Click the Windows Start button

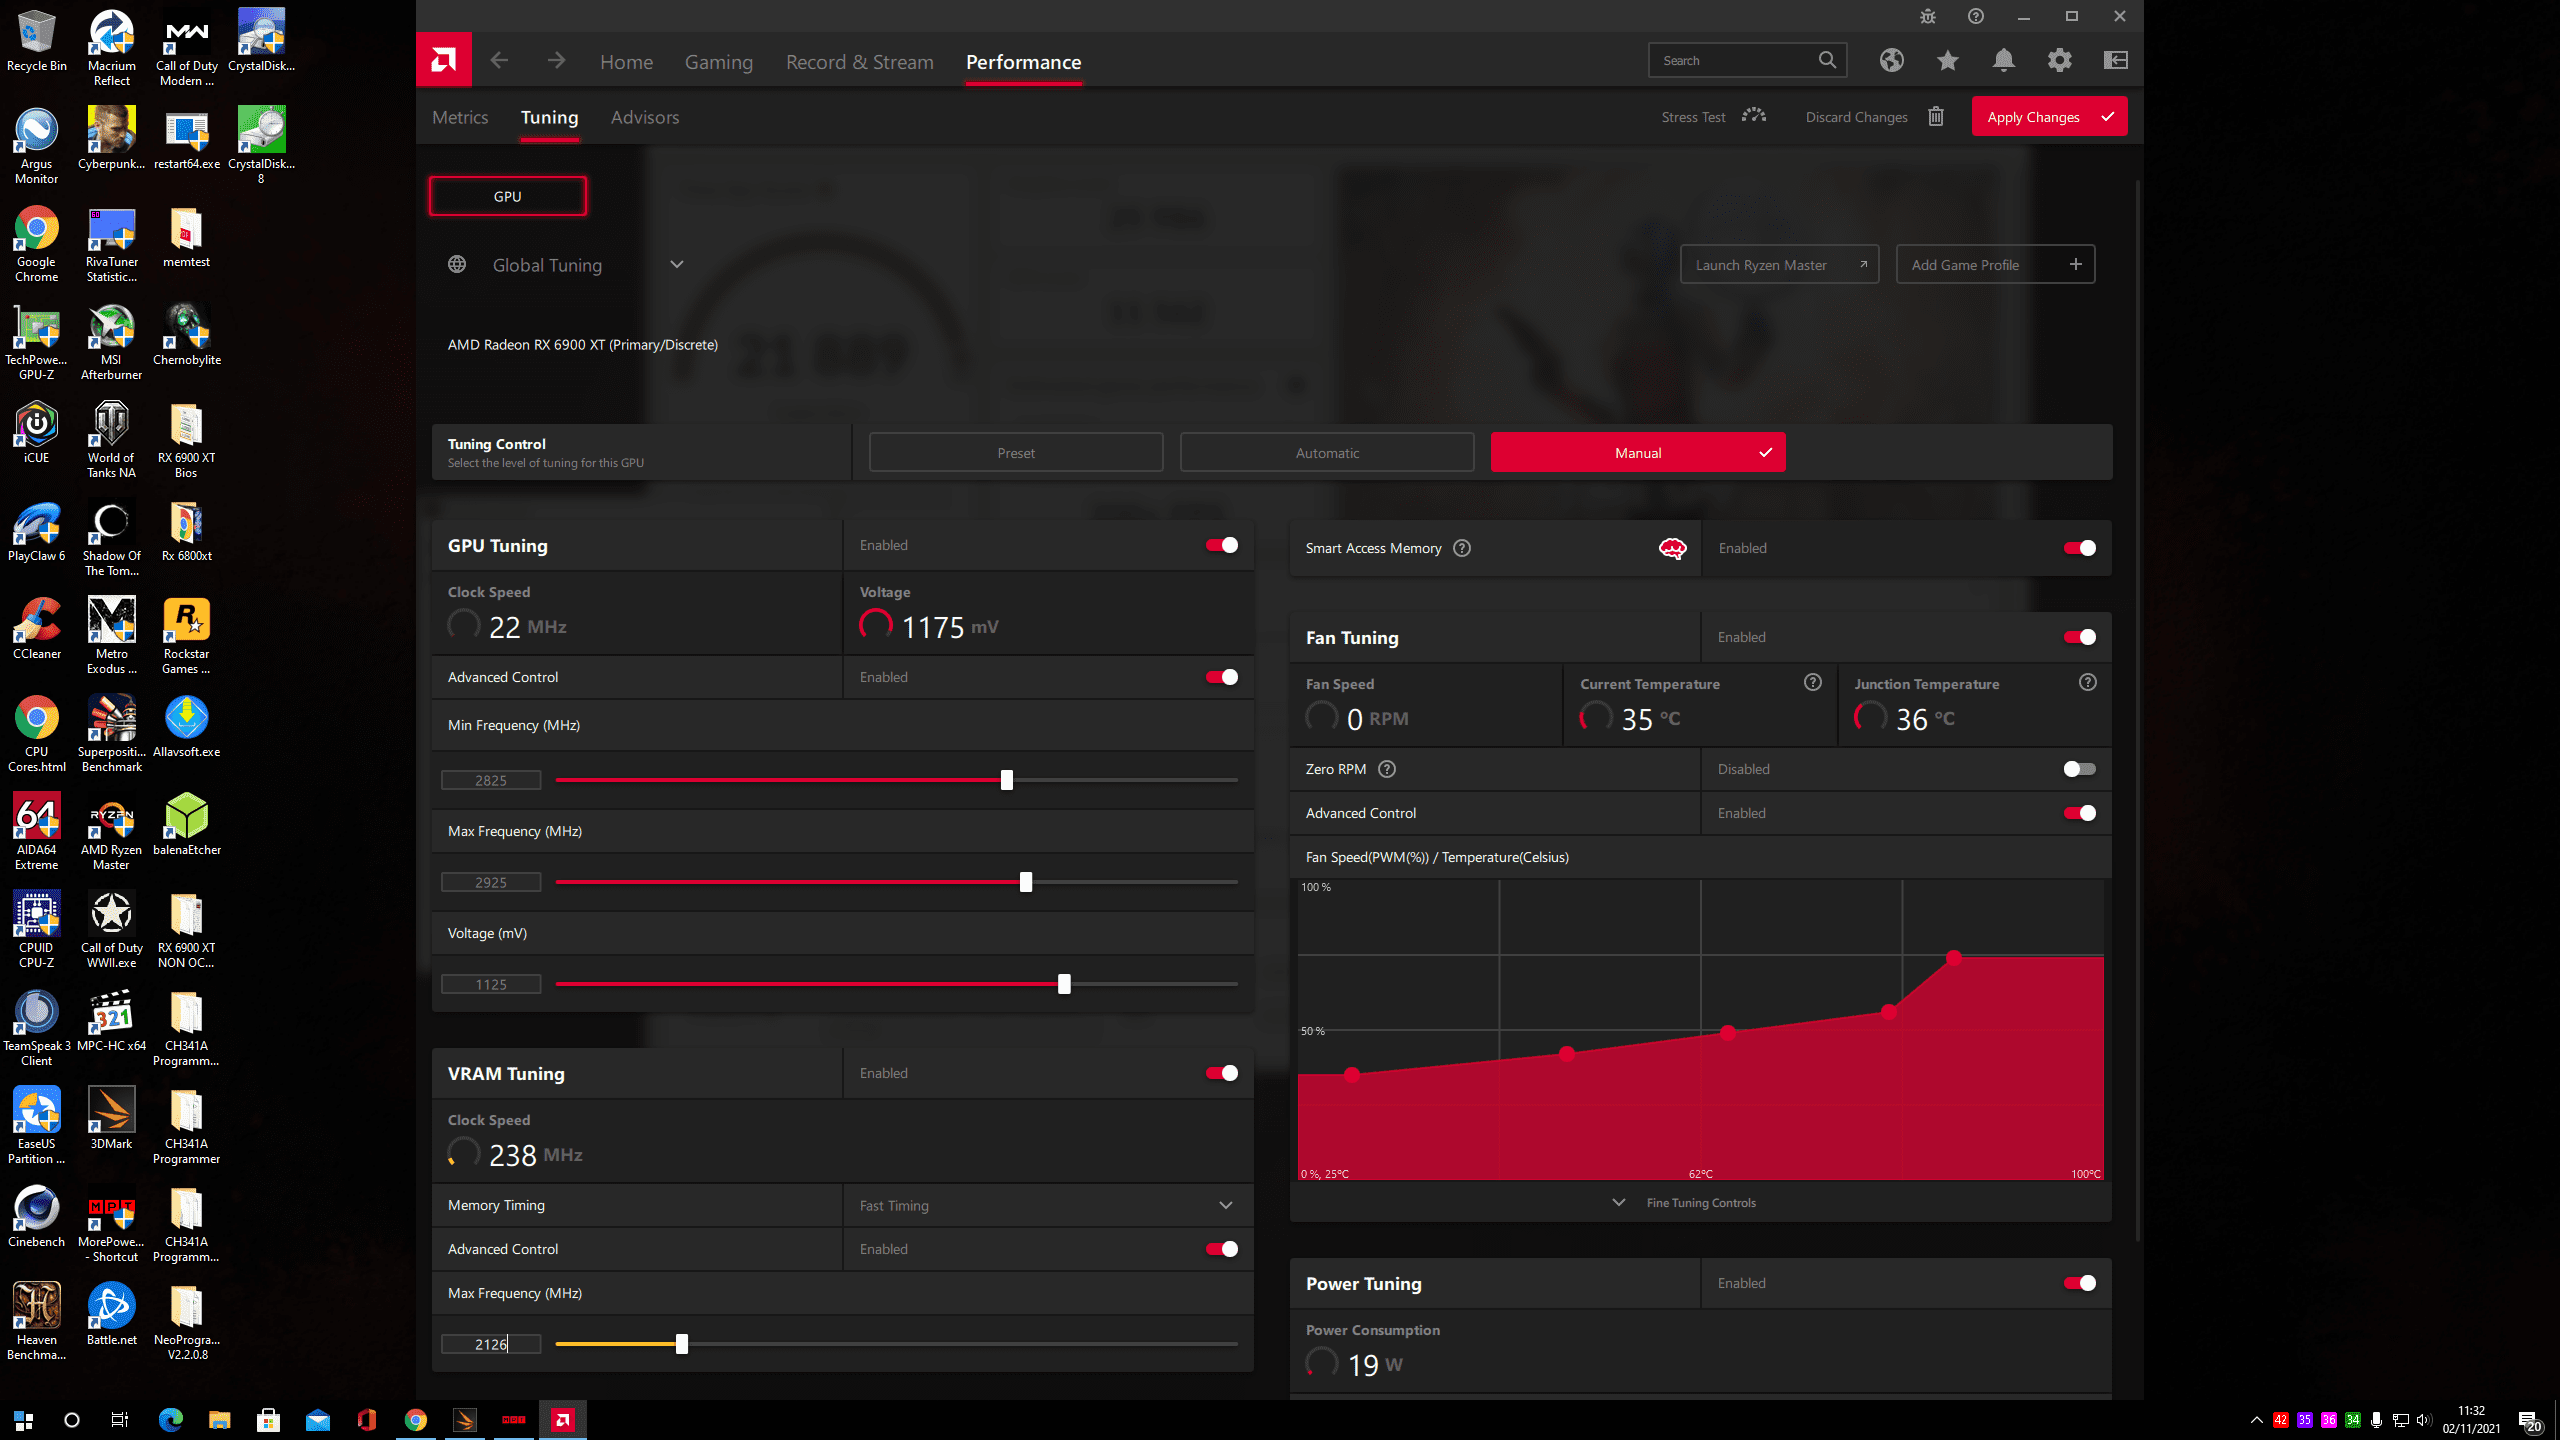[24, 1420]
